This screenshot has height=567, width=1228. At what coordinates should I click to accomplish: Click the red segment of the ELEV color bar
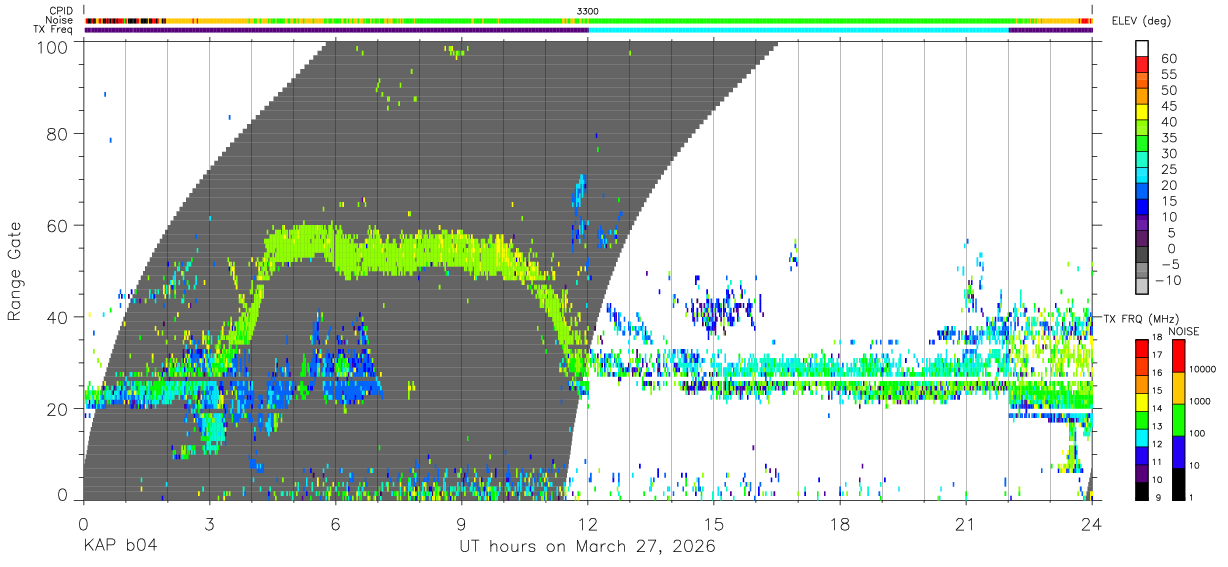point(1142,65)
